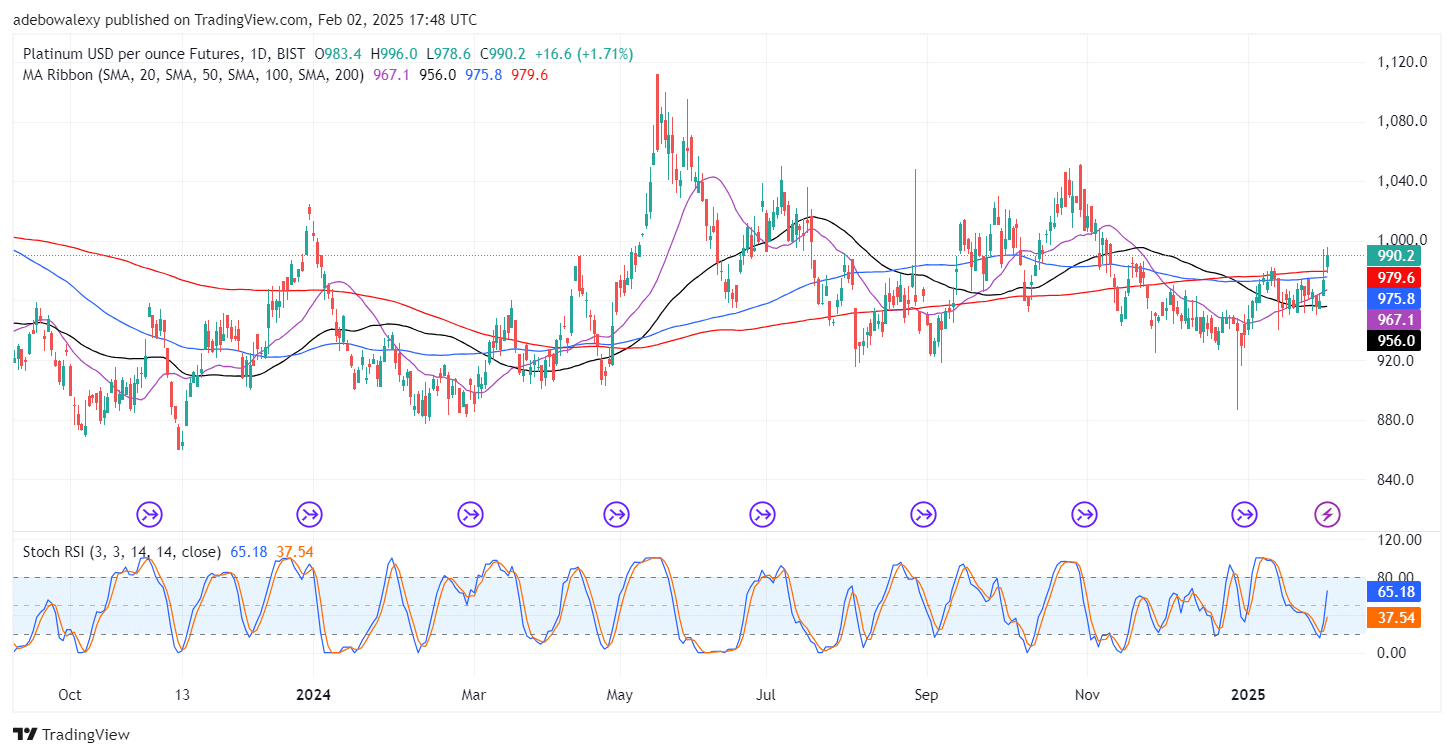Click the blue 975.8 SMA price label
This screenshot has height=756, width=1454.
[x=1392, y=299]
